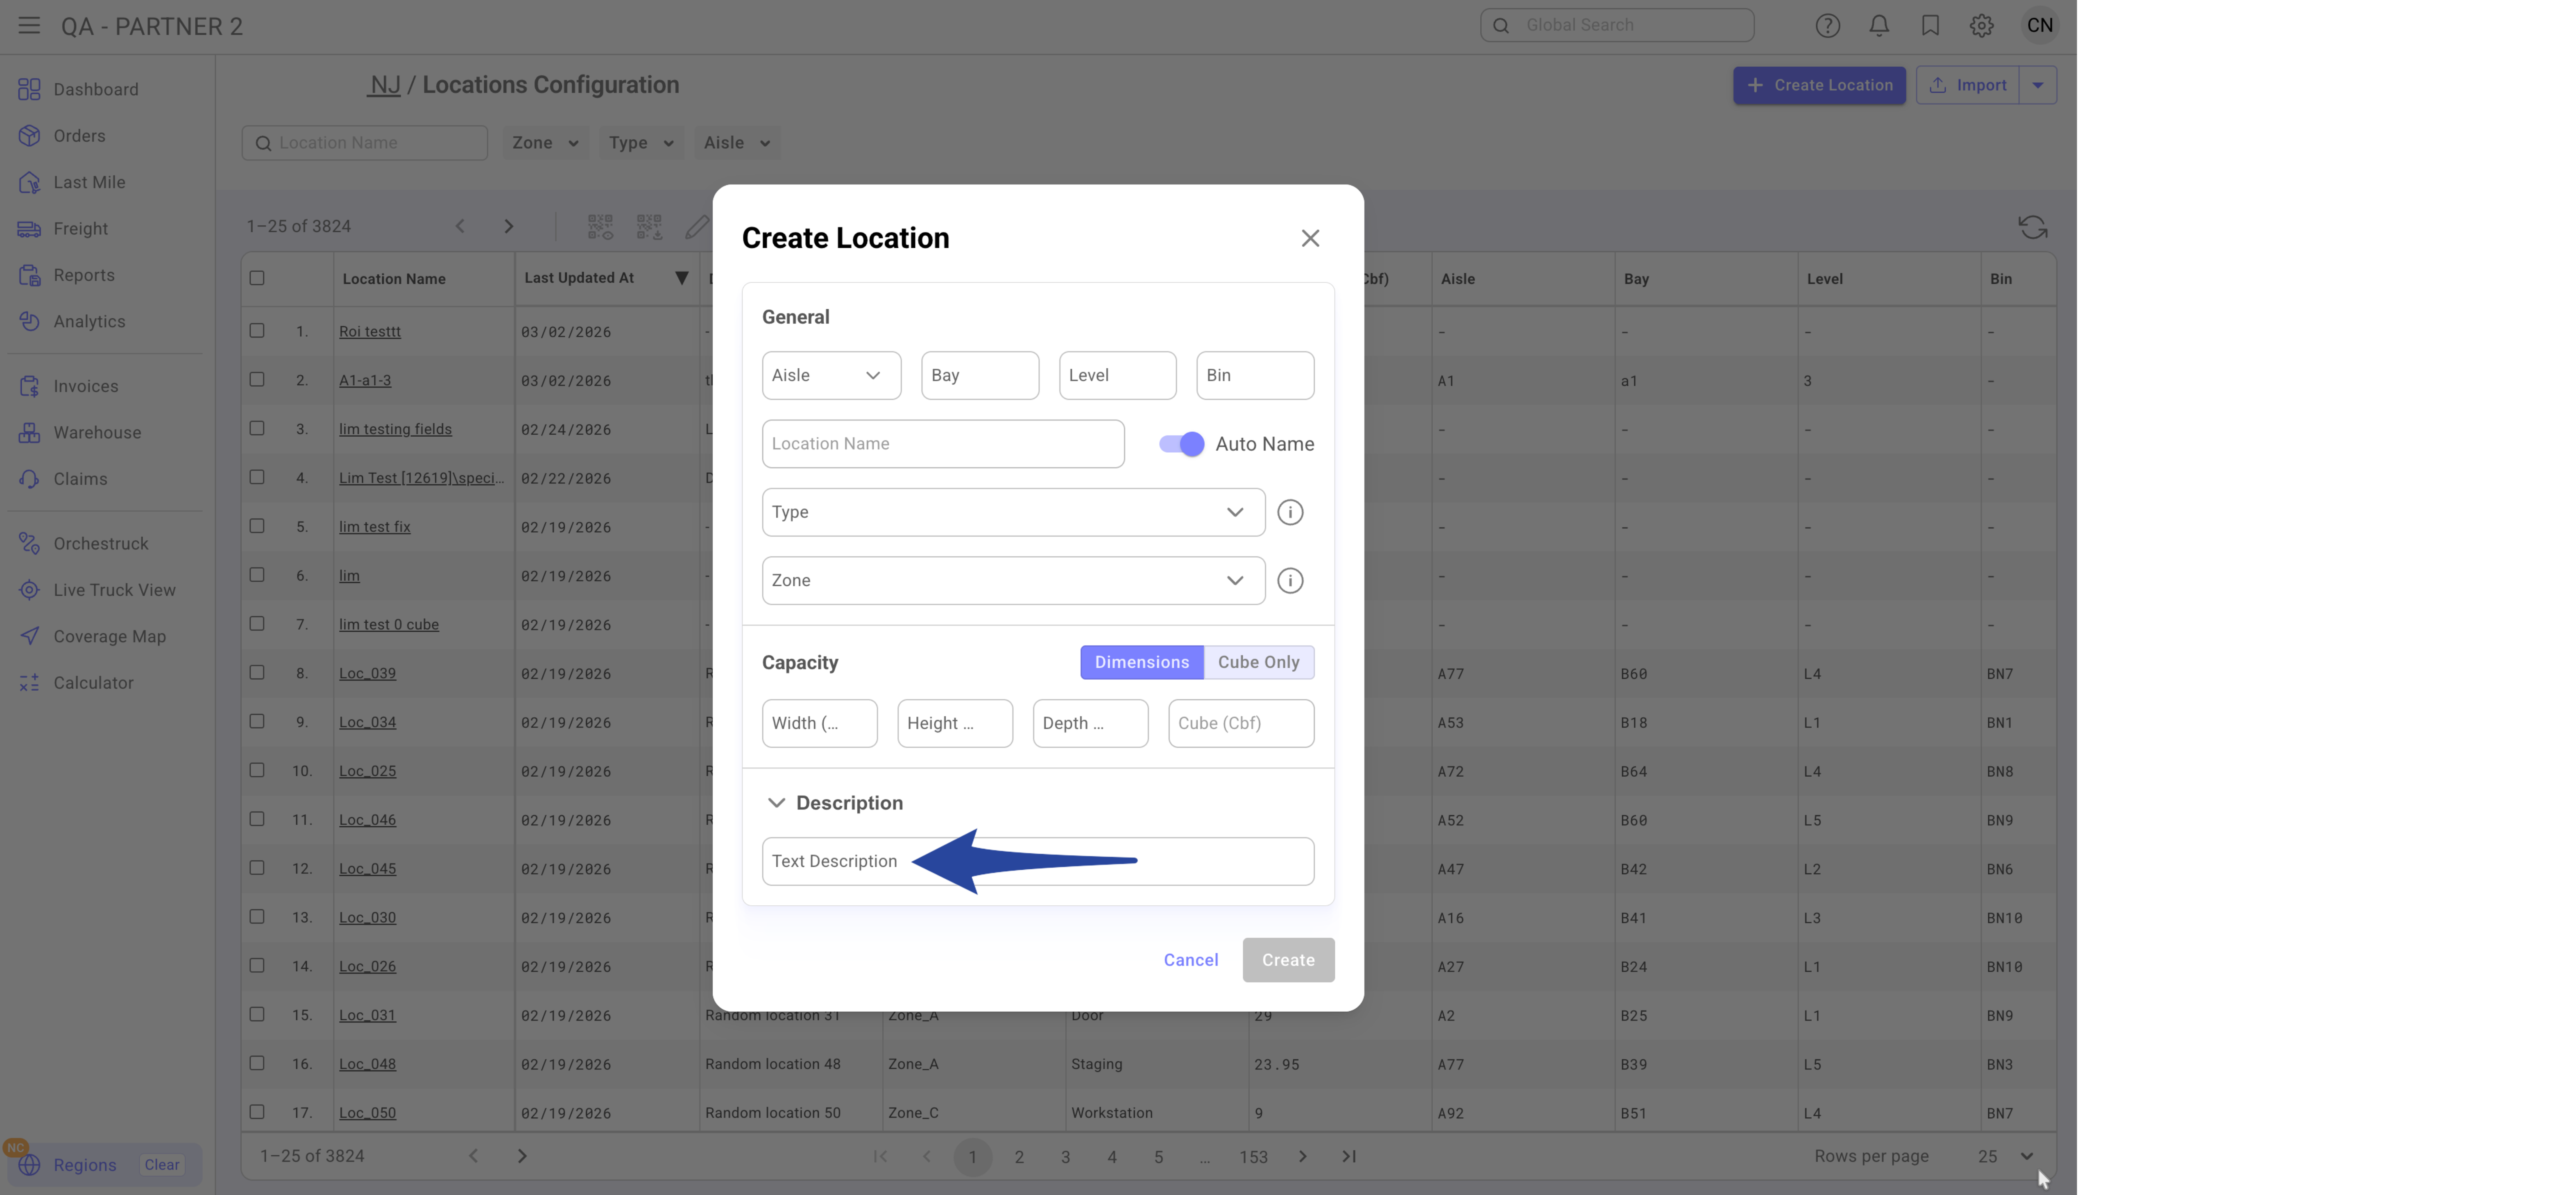Tick the select-all header checkbox
2560x1195 pixels.
tap(257, 278)
